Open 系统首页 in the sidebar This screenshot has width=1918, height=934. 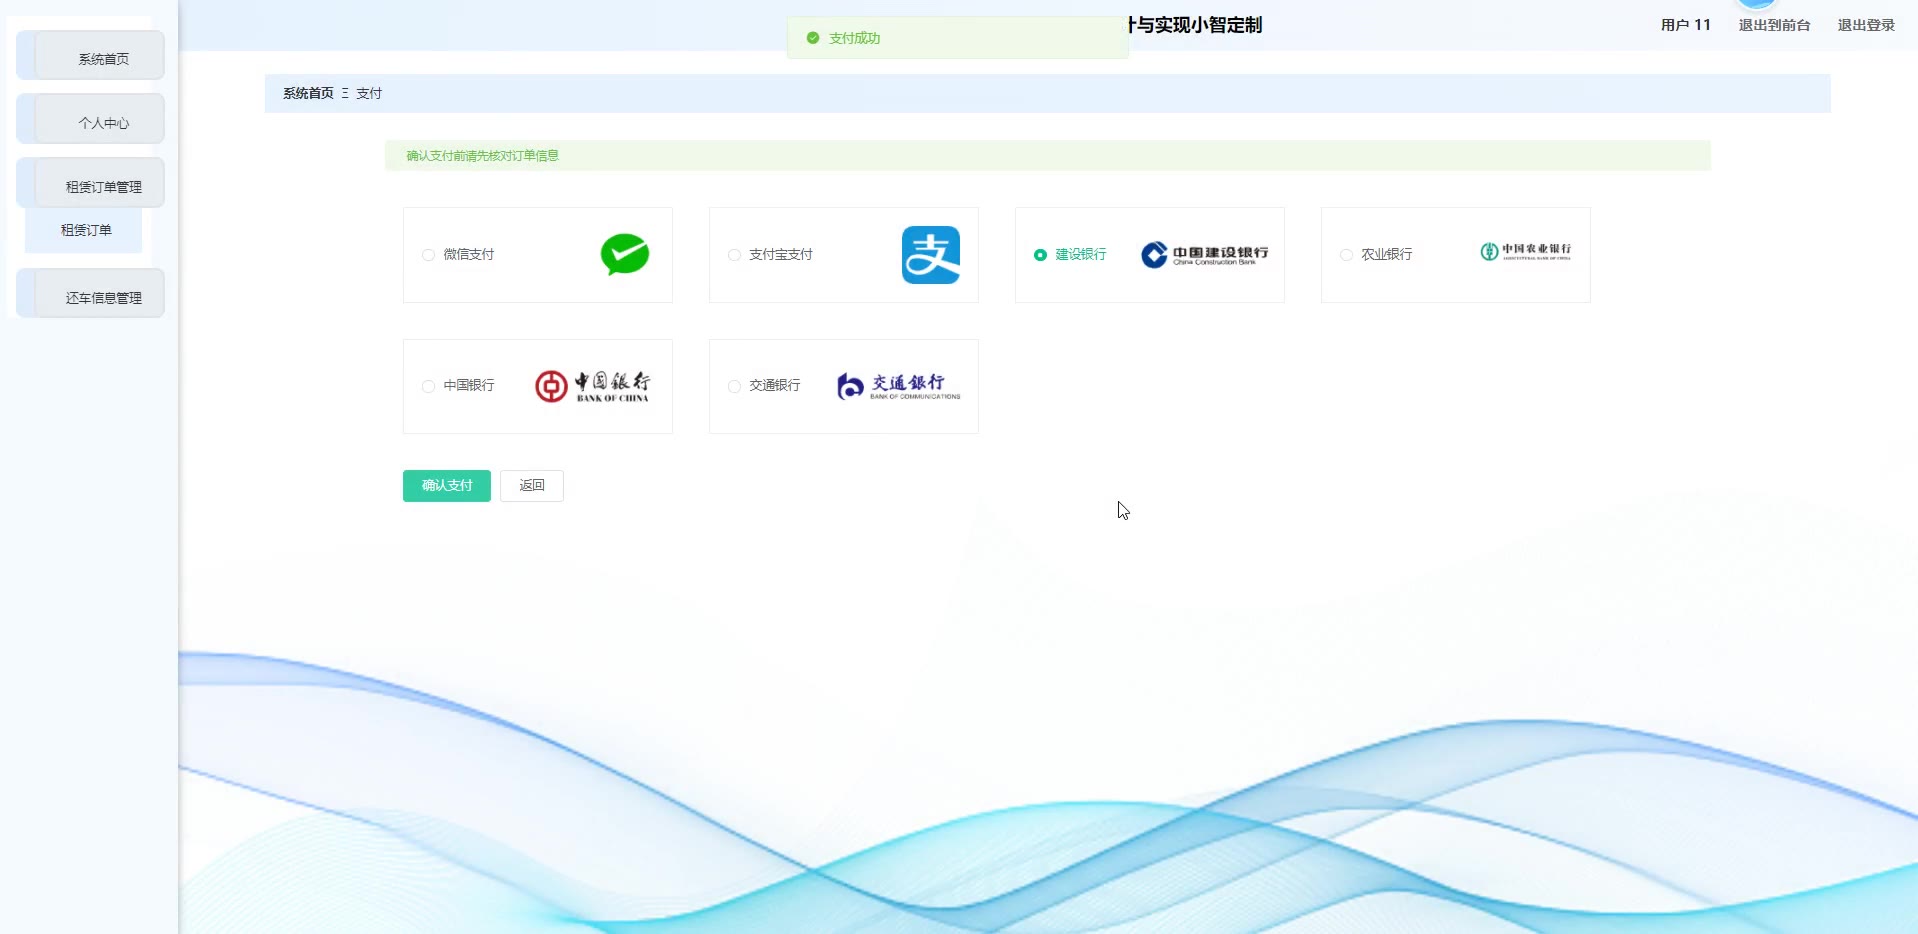point(91,56)
